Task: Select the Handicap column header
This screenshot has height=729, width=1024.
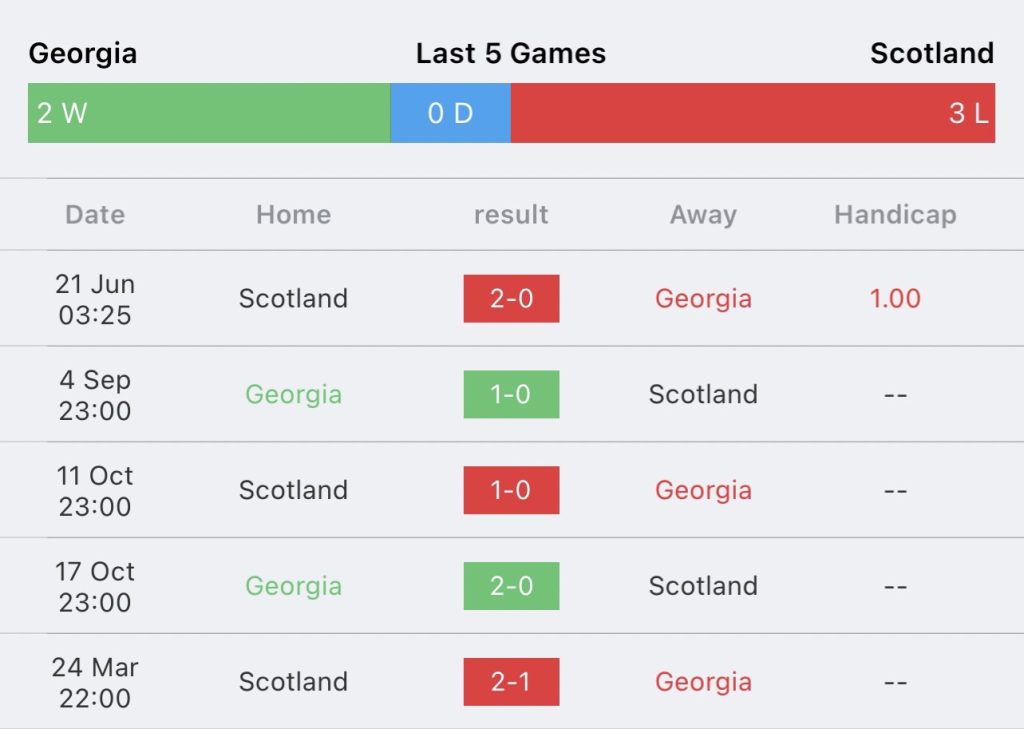Action: (x=895, y=215)
